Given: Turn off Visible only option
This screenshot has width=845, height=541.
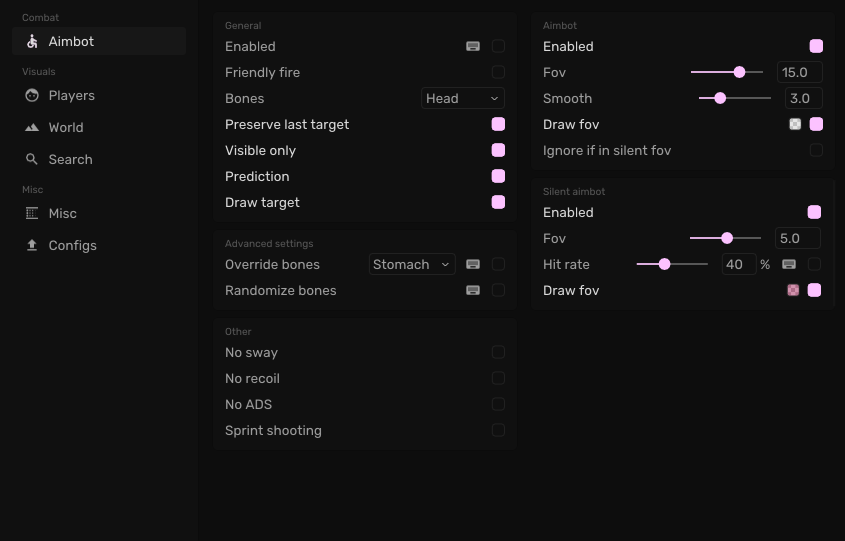Looking at the screenshot, I should [x=498, y=151].
